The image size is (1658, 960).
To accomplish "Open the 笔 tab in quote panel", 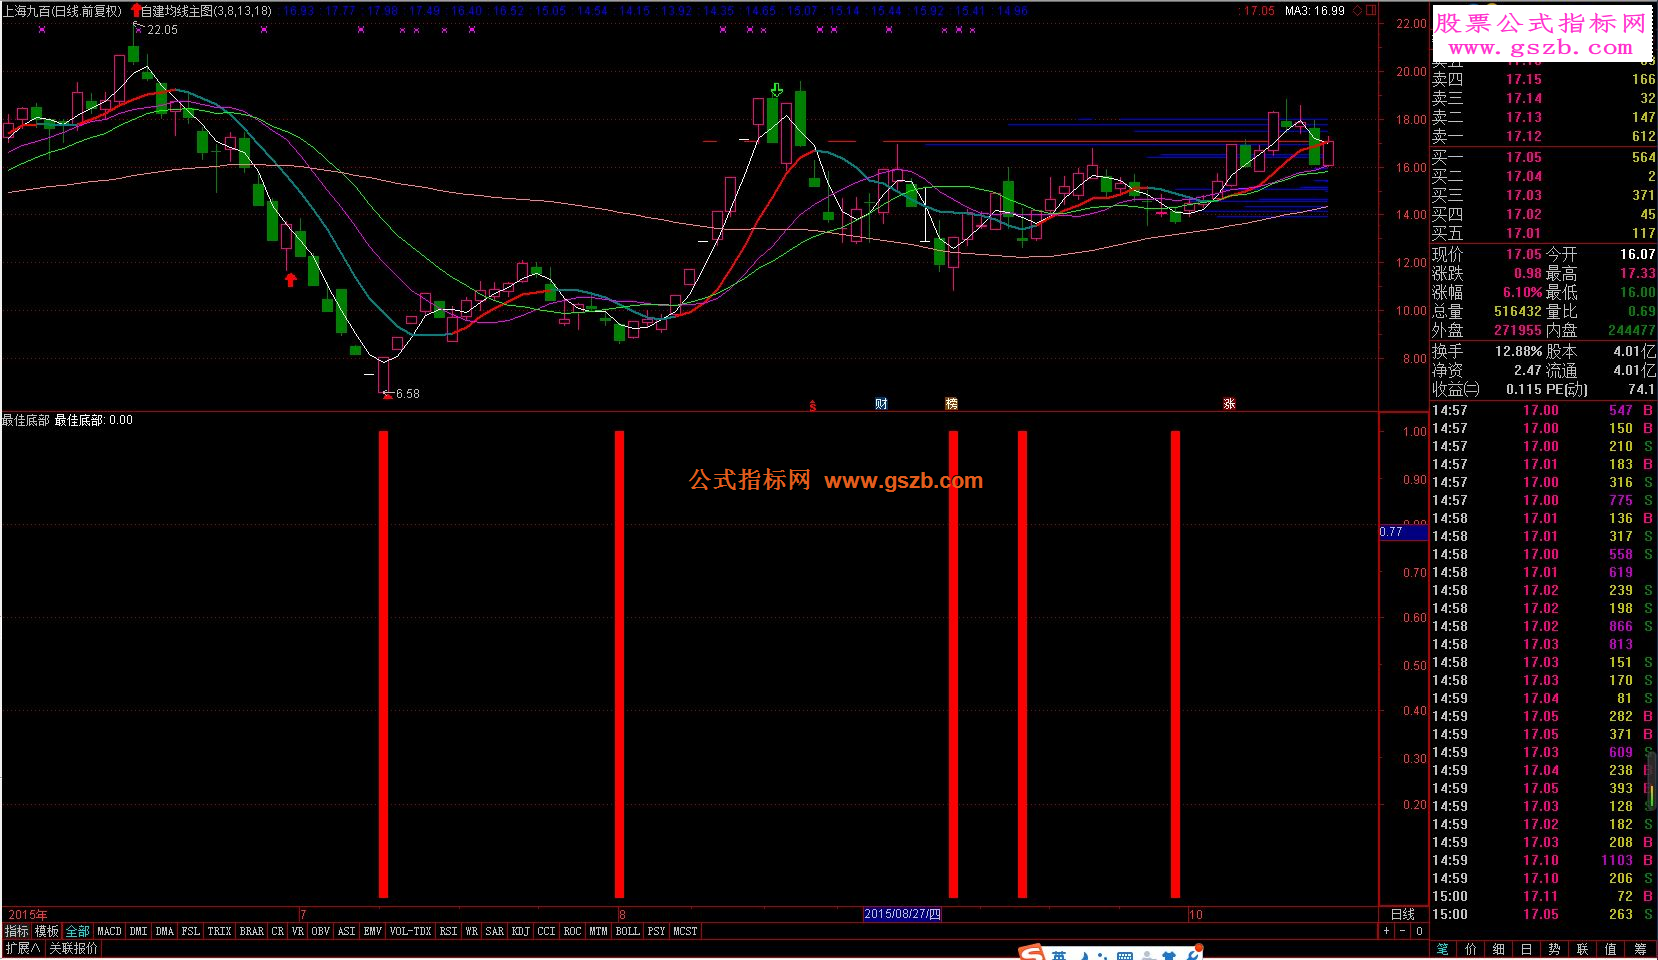I will [x=1442, y=949].
